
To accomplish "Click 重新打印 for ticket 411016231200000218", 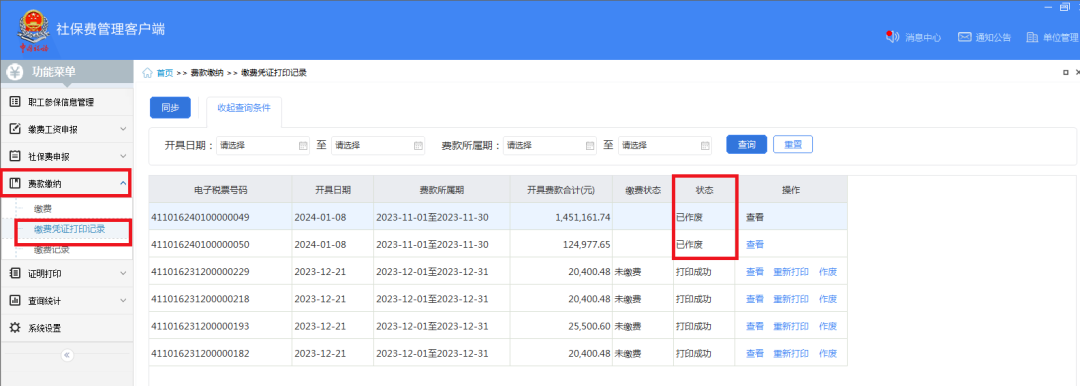I will pos(791,299).
